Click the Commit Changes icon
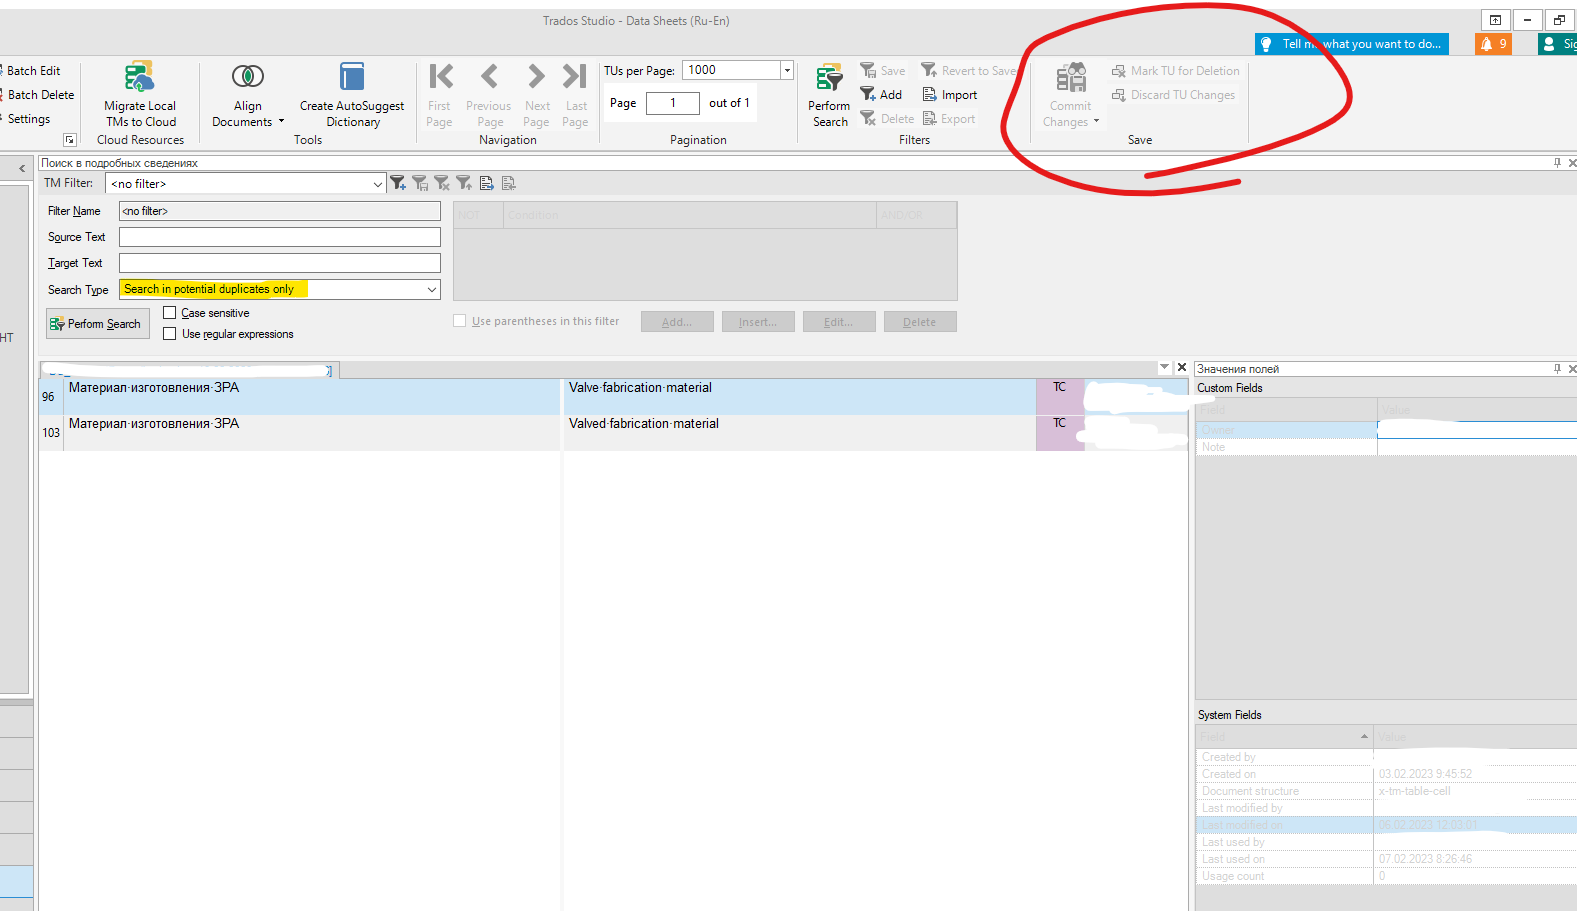Viewport: 1577px width, 911px height. [x=1071, y=77]
